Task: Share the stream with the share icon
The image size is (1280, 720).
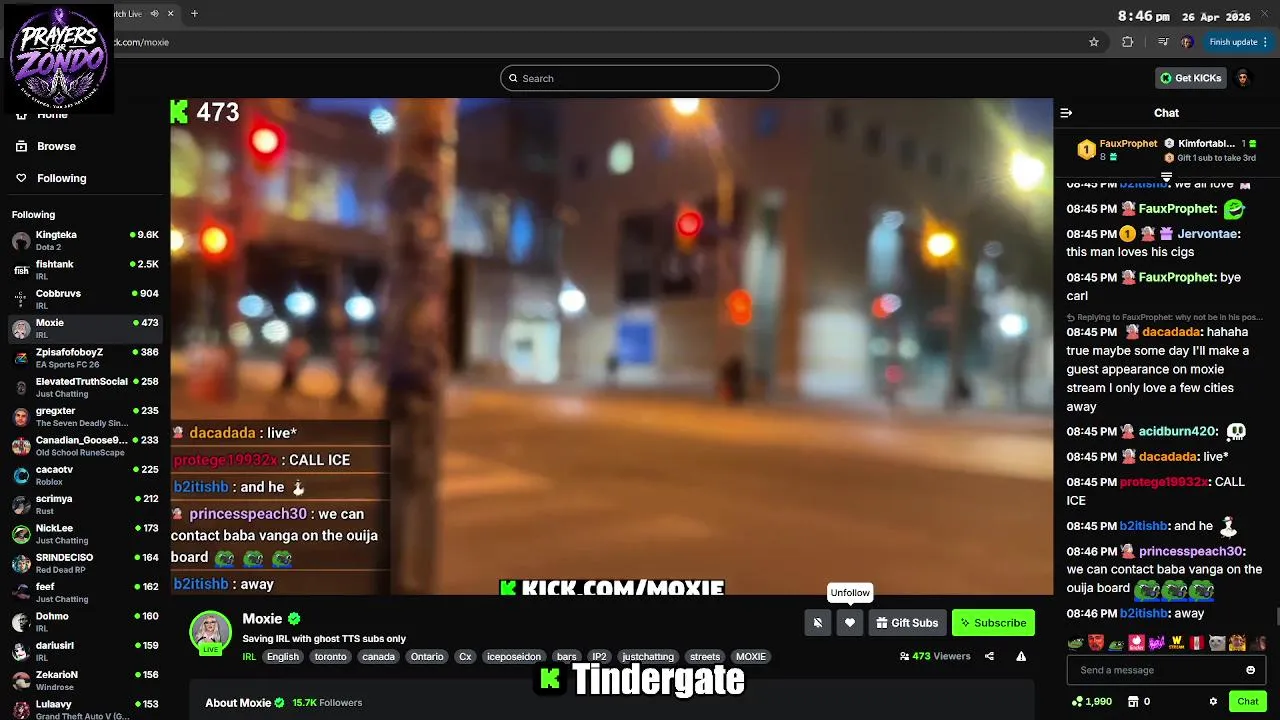Action: tap(989, 656)
